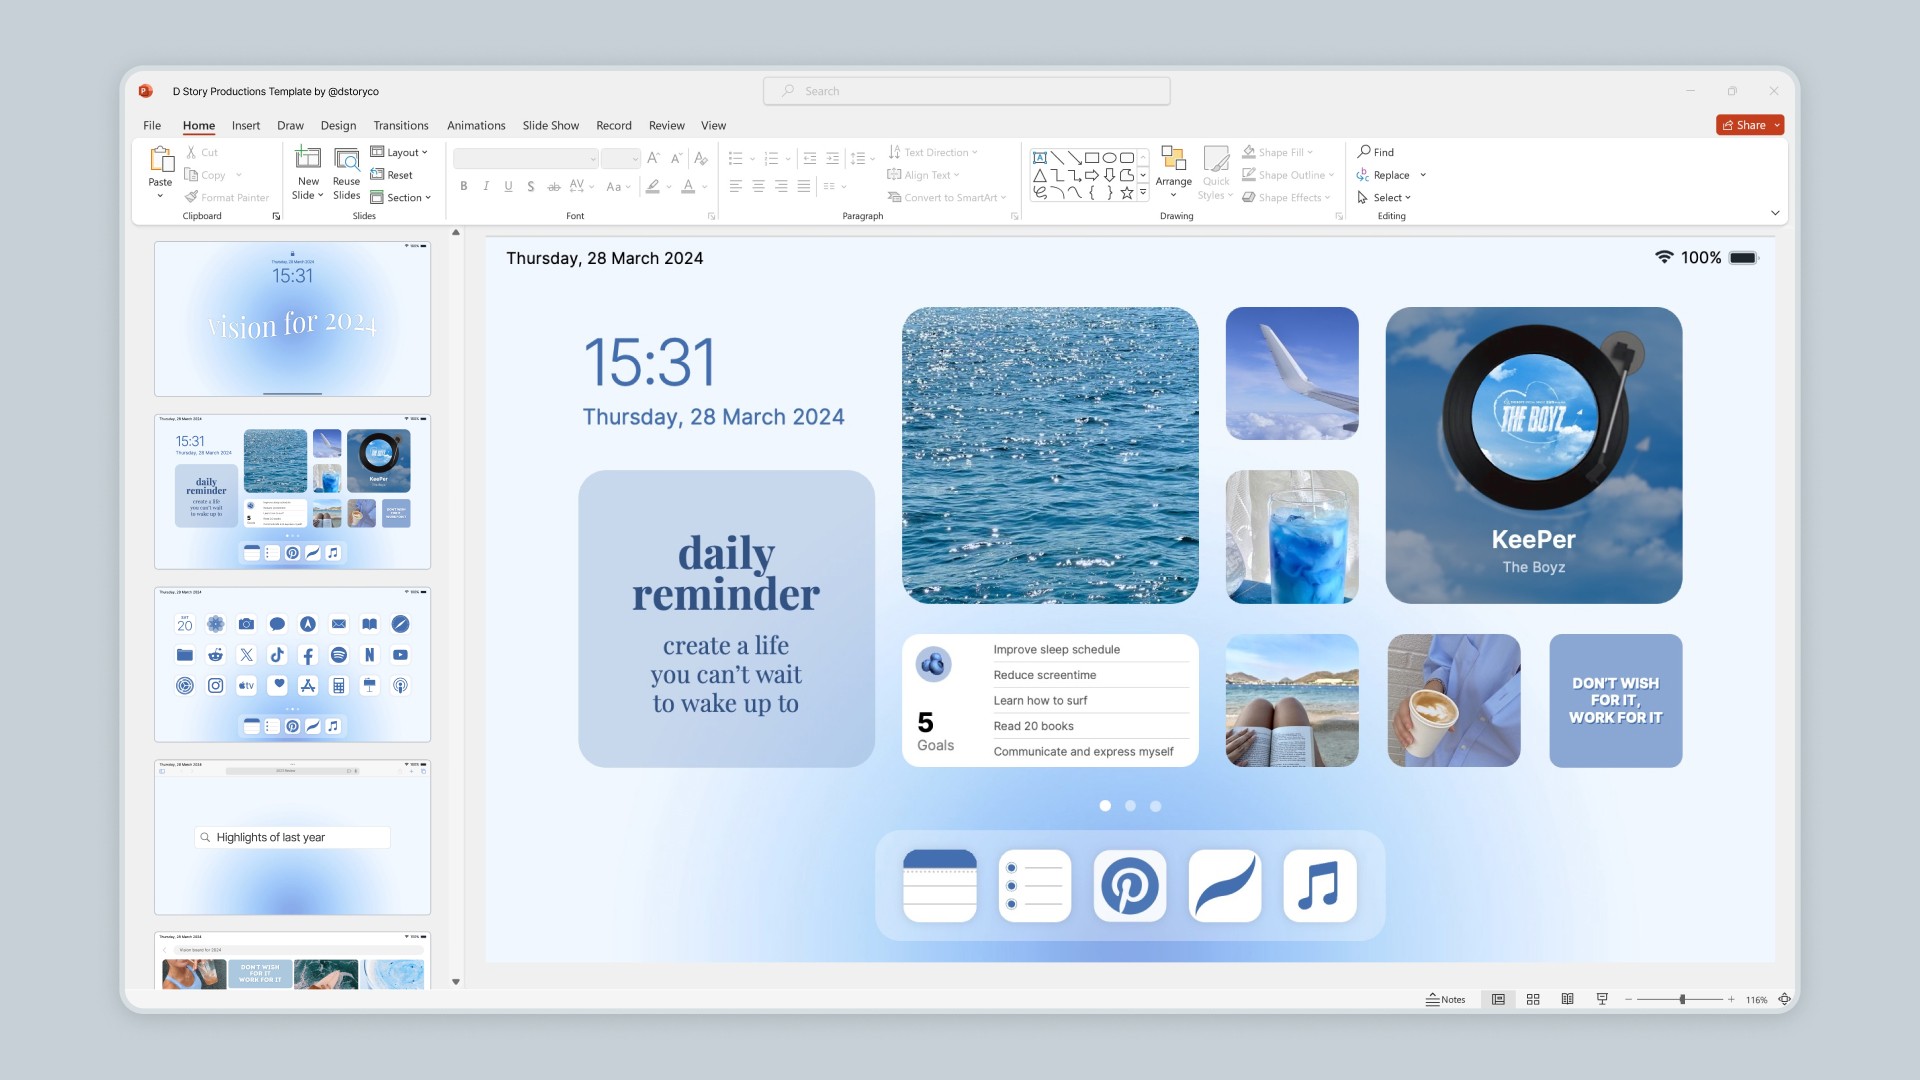1920x1080 pixels.
Task: Open Reading View from status bar
Action: pyautogui.click(x=1567, y=999)
